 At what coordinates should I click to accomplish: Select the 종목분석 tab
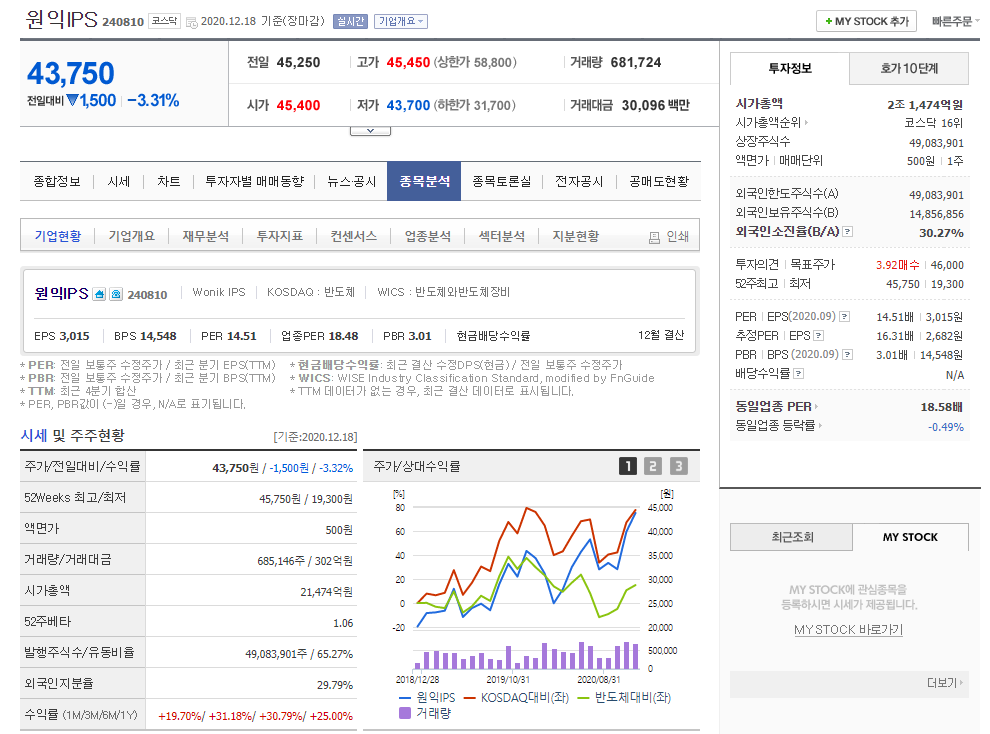click(x=424, y=182)
